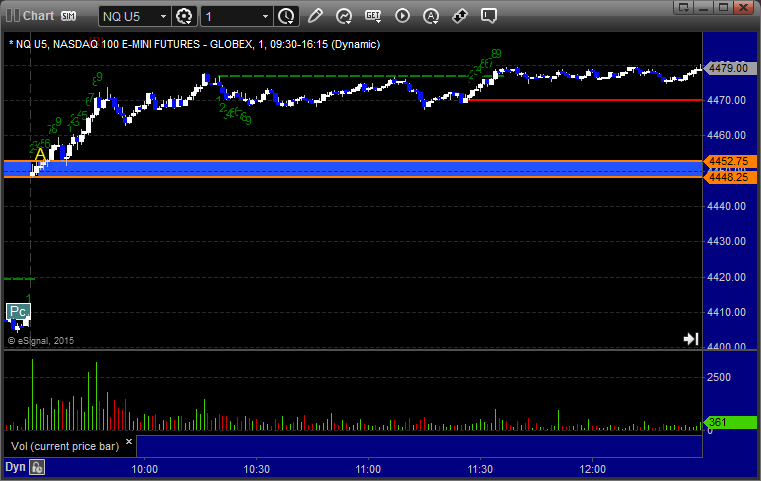Click the SIM simulation mode icon

(68, 16)
